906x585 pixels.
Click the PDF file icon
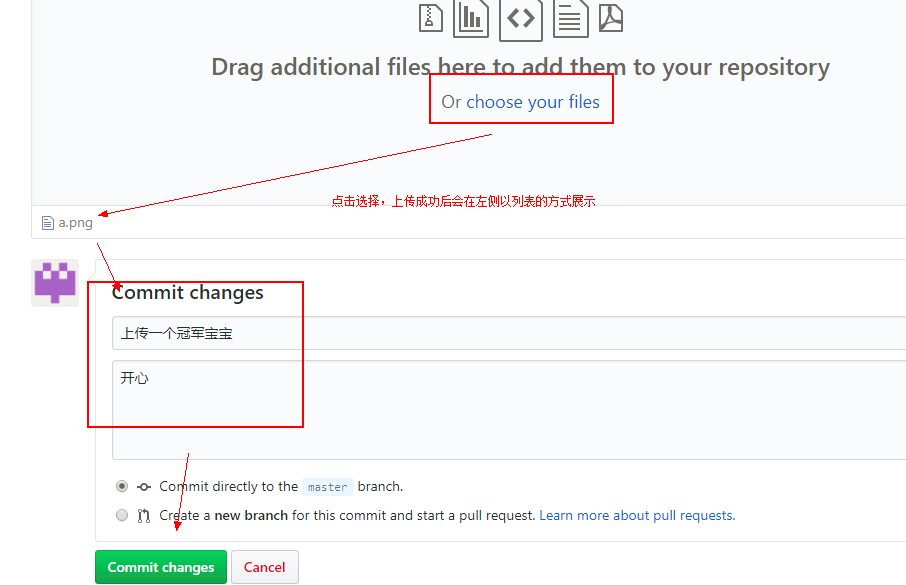click(x=610, y=17)
